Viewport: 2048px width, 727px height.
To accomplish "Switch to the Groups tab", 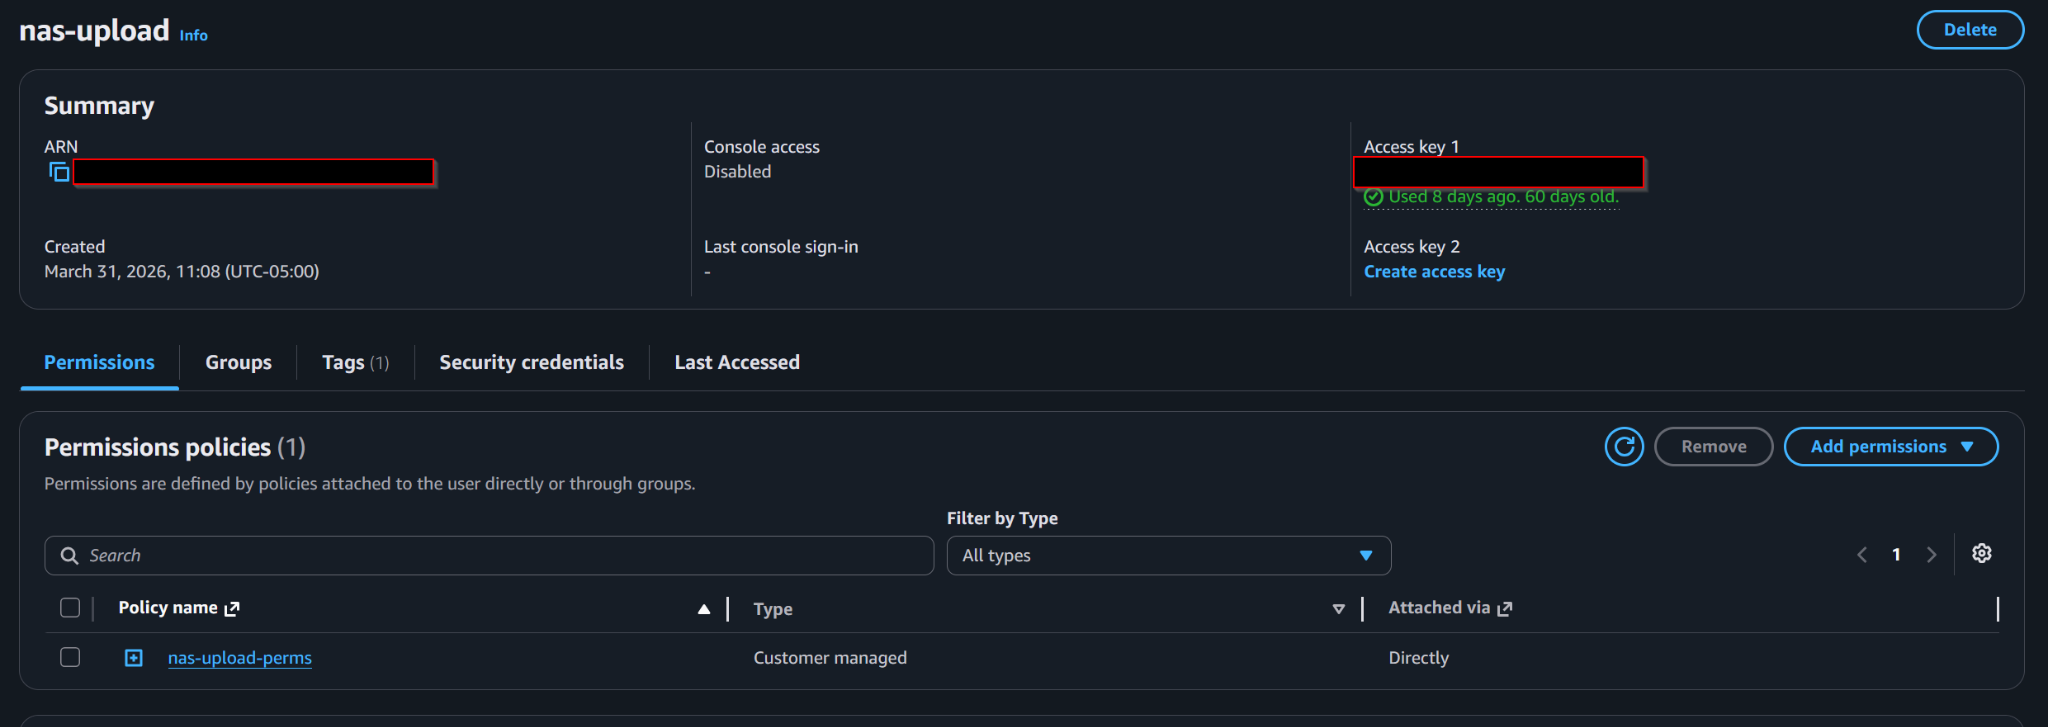I will [238, 363].
